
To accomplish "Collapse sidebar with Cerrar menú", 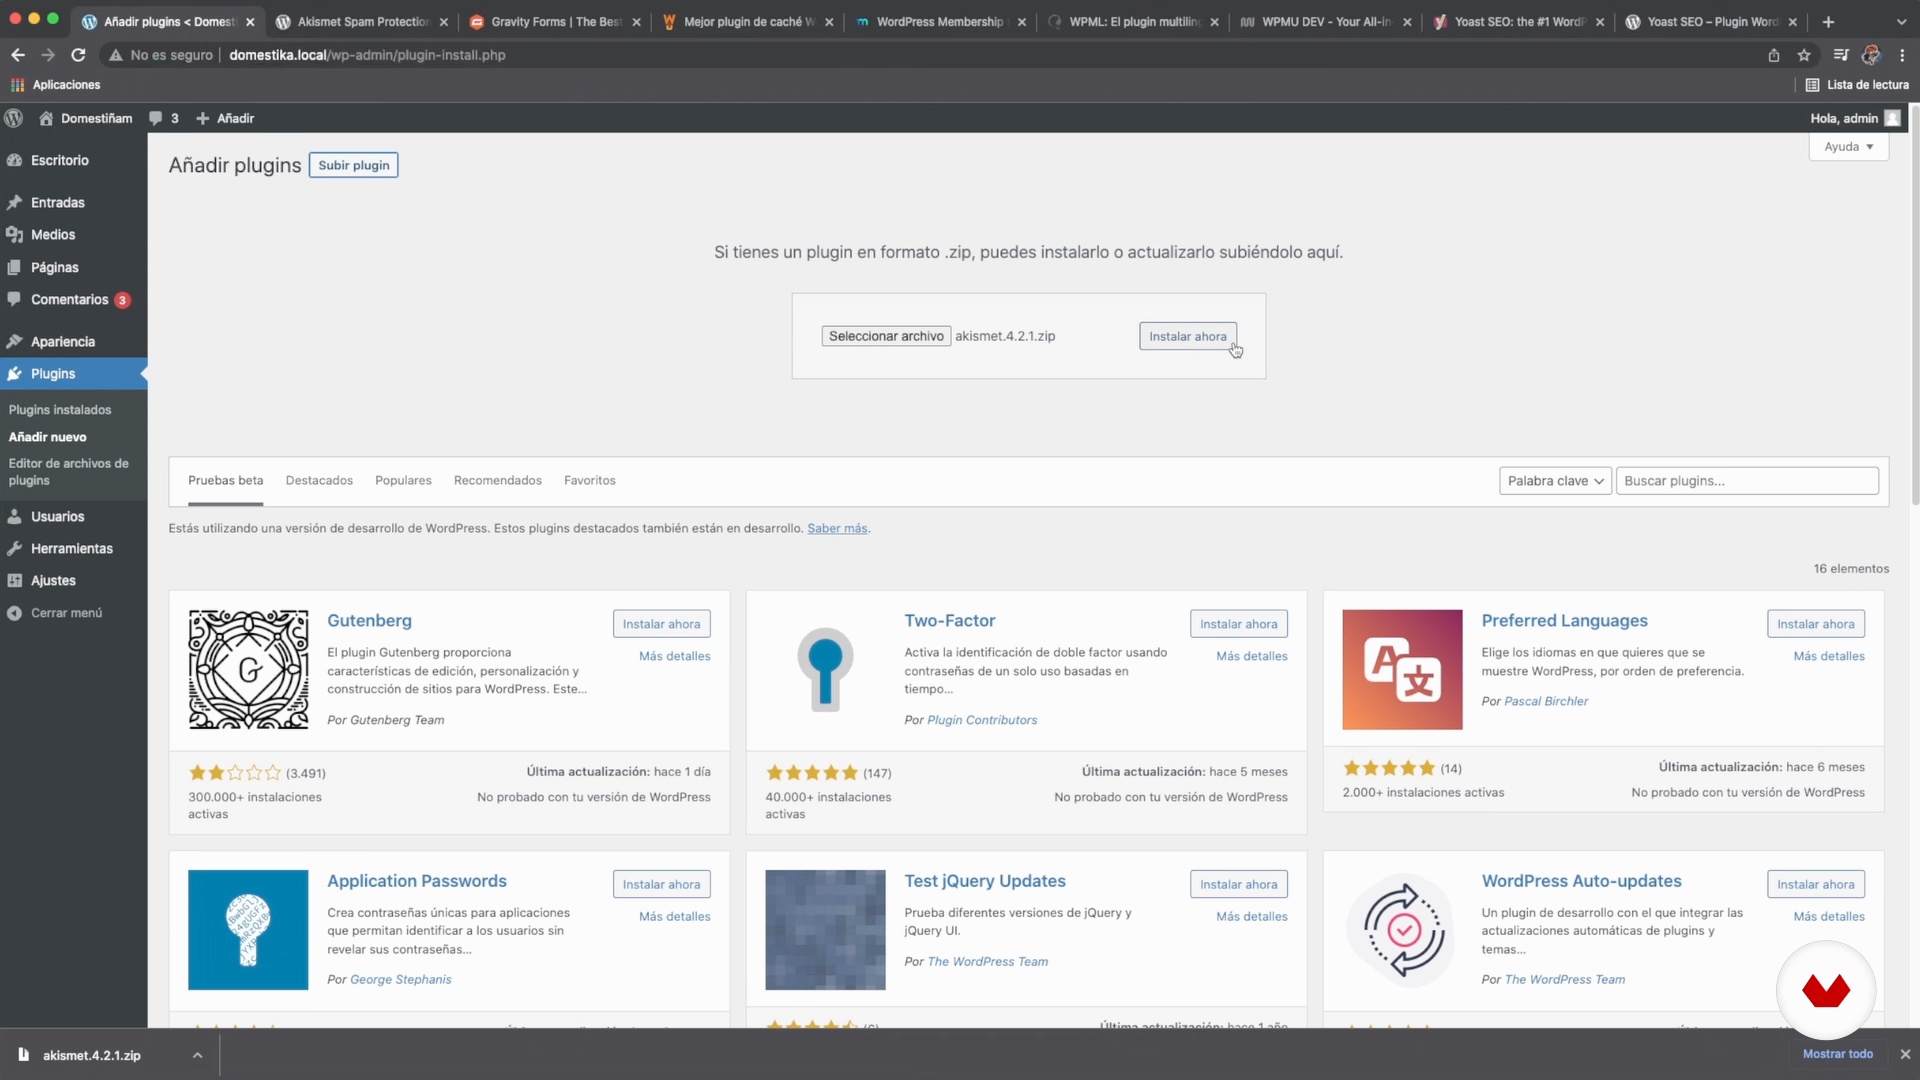I will pos(66,613).
